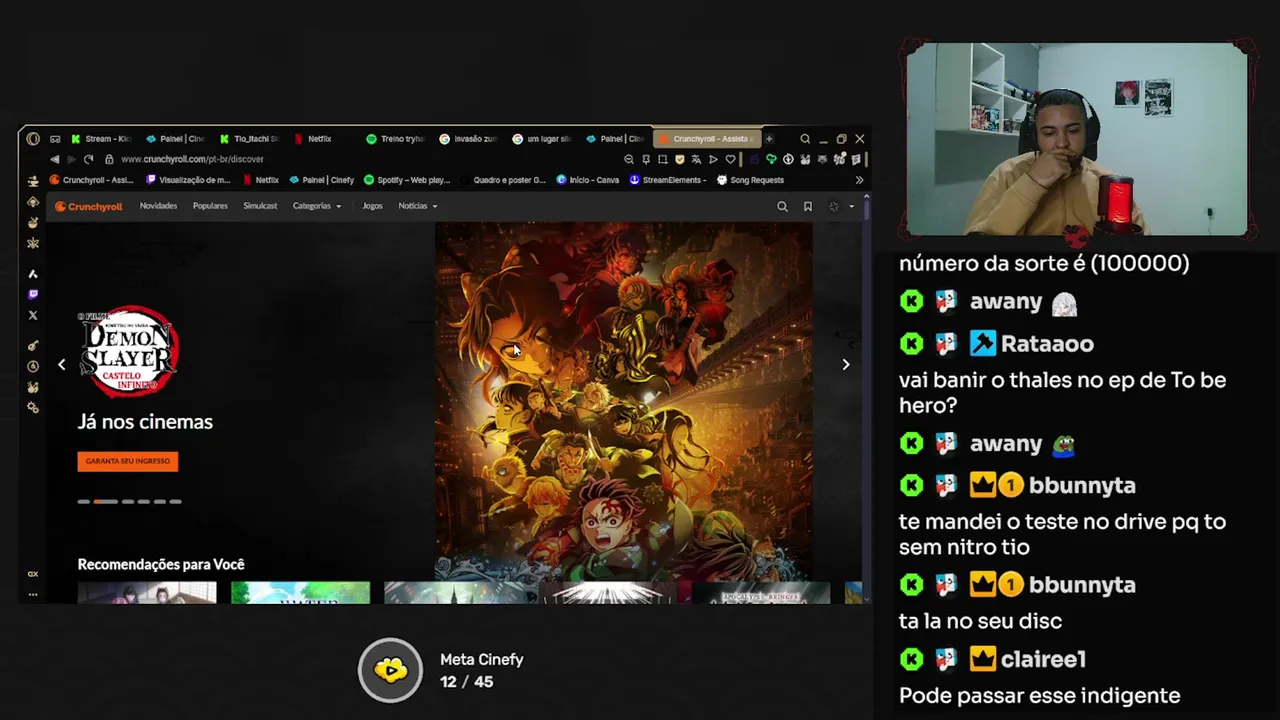Open the sidebar three-dots menu

pyautogui.click(x=33, y=594)
